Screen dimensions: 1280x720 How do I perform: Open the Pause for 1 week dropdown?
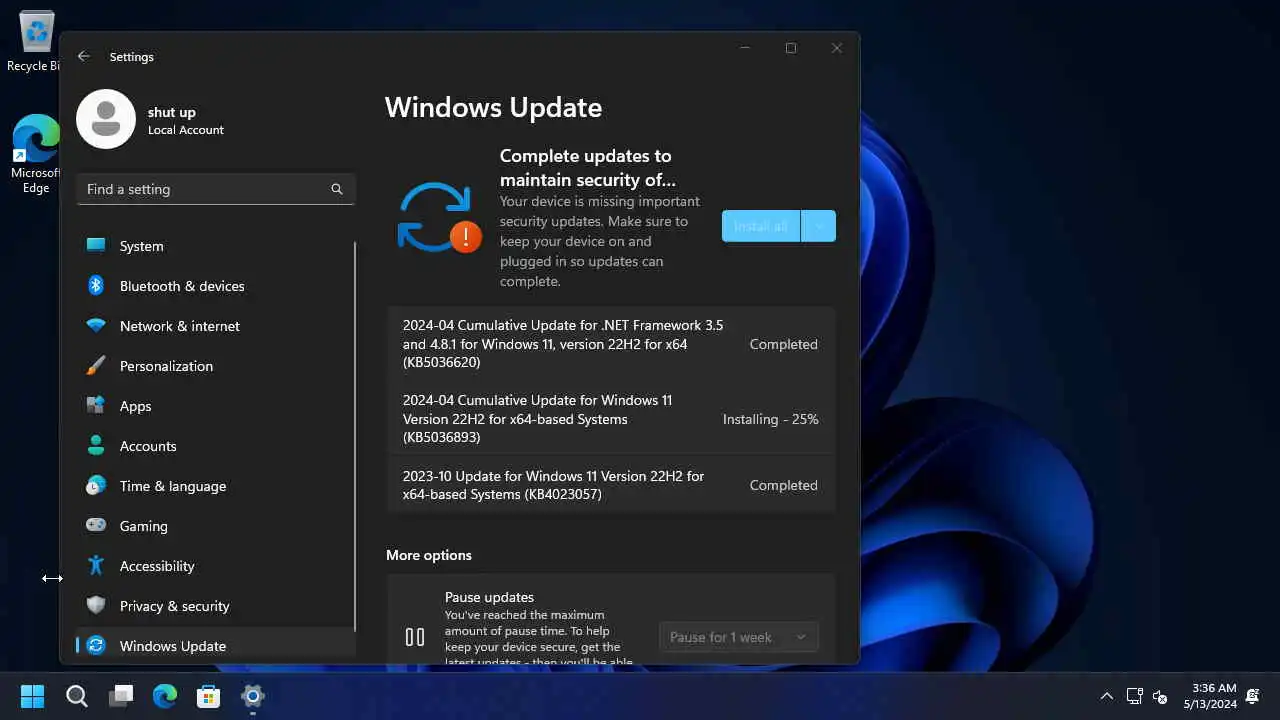pyautogui.click(x=739, y=637)
